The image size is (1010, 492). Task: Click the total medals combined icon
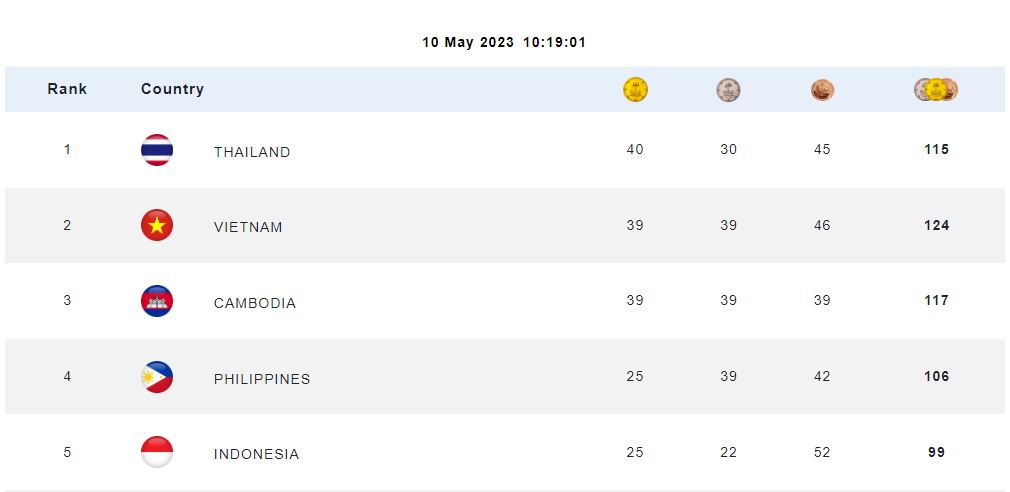coord(935,90)
